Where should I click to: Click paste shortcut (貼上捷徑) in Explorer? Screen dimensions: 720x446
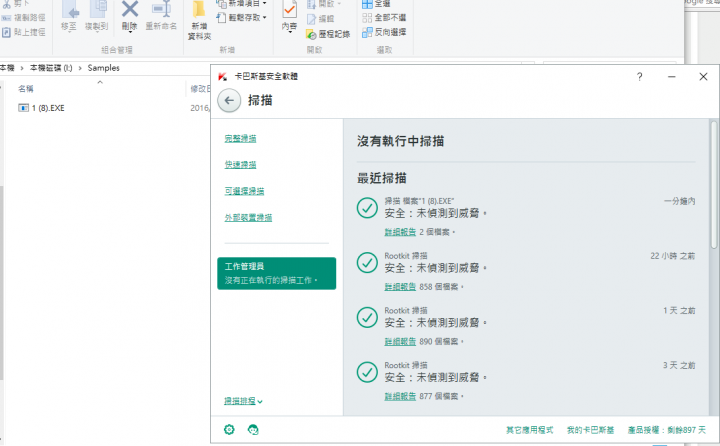[24, 32]
